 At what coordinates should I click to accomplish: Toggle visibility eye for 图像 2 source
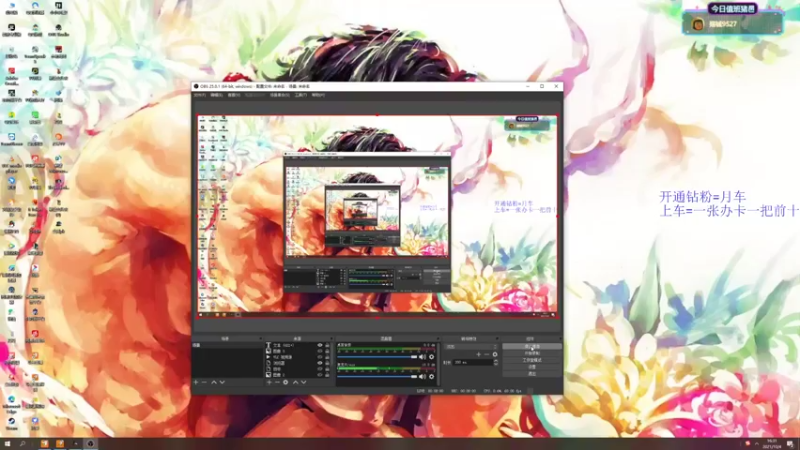coord(320,375)
